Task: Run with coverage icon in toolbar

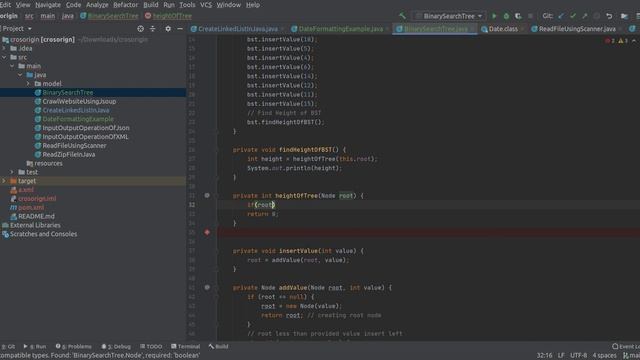Action: coord(518,16)
